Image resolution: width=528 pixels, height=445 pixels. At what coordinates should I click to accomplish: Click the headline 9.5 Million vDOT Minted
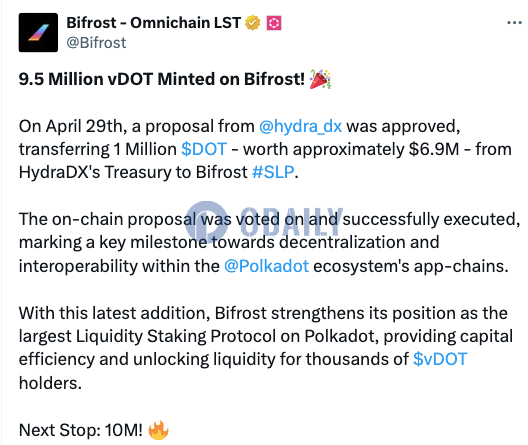162,79
